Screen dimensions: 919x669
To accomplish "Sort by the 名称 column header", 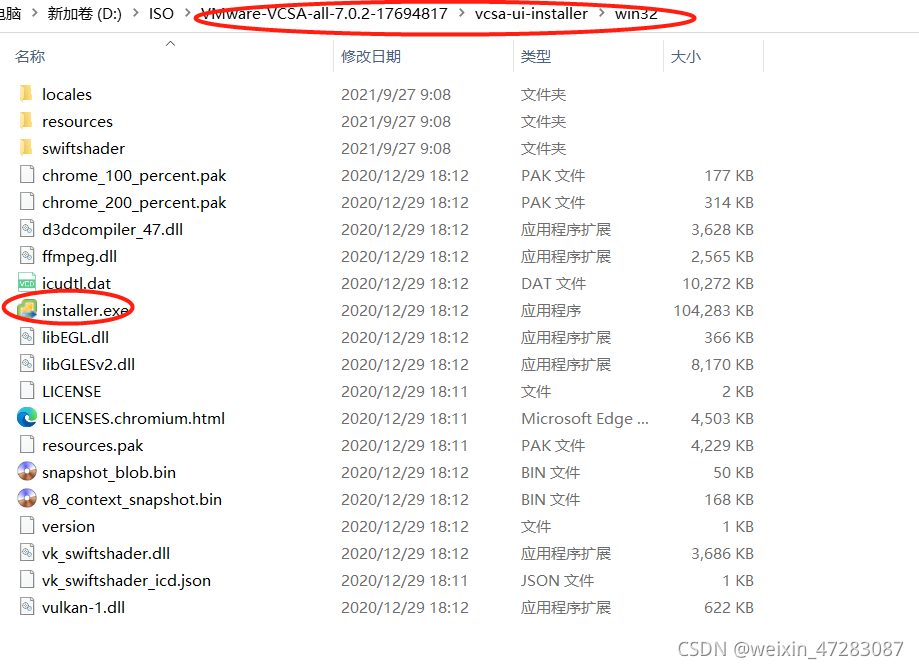I will pos(30,56).
